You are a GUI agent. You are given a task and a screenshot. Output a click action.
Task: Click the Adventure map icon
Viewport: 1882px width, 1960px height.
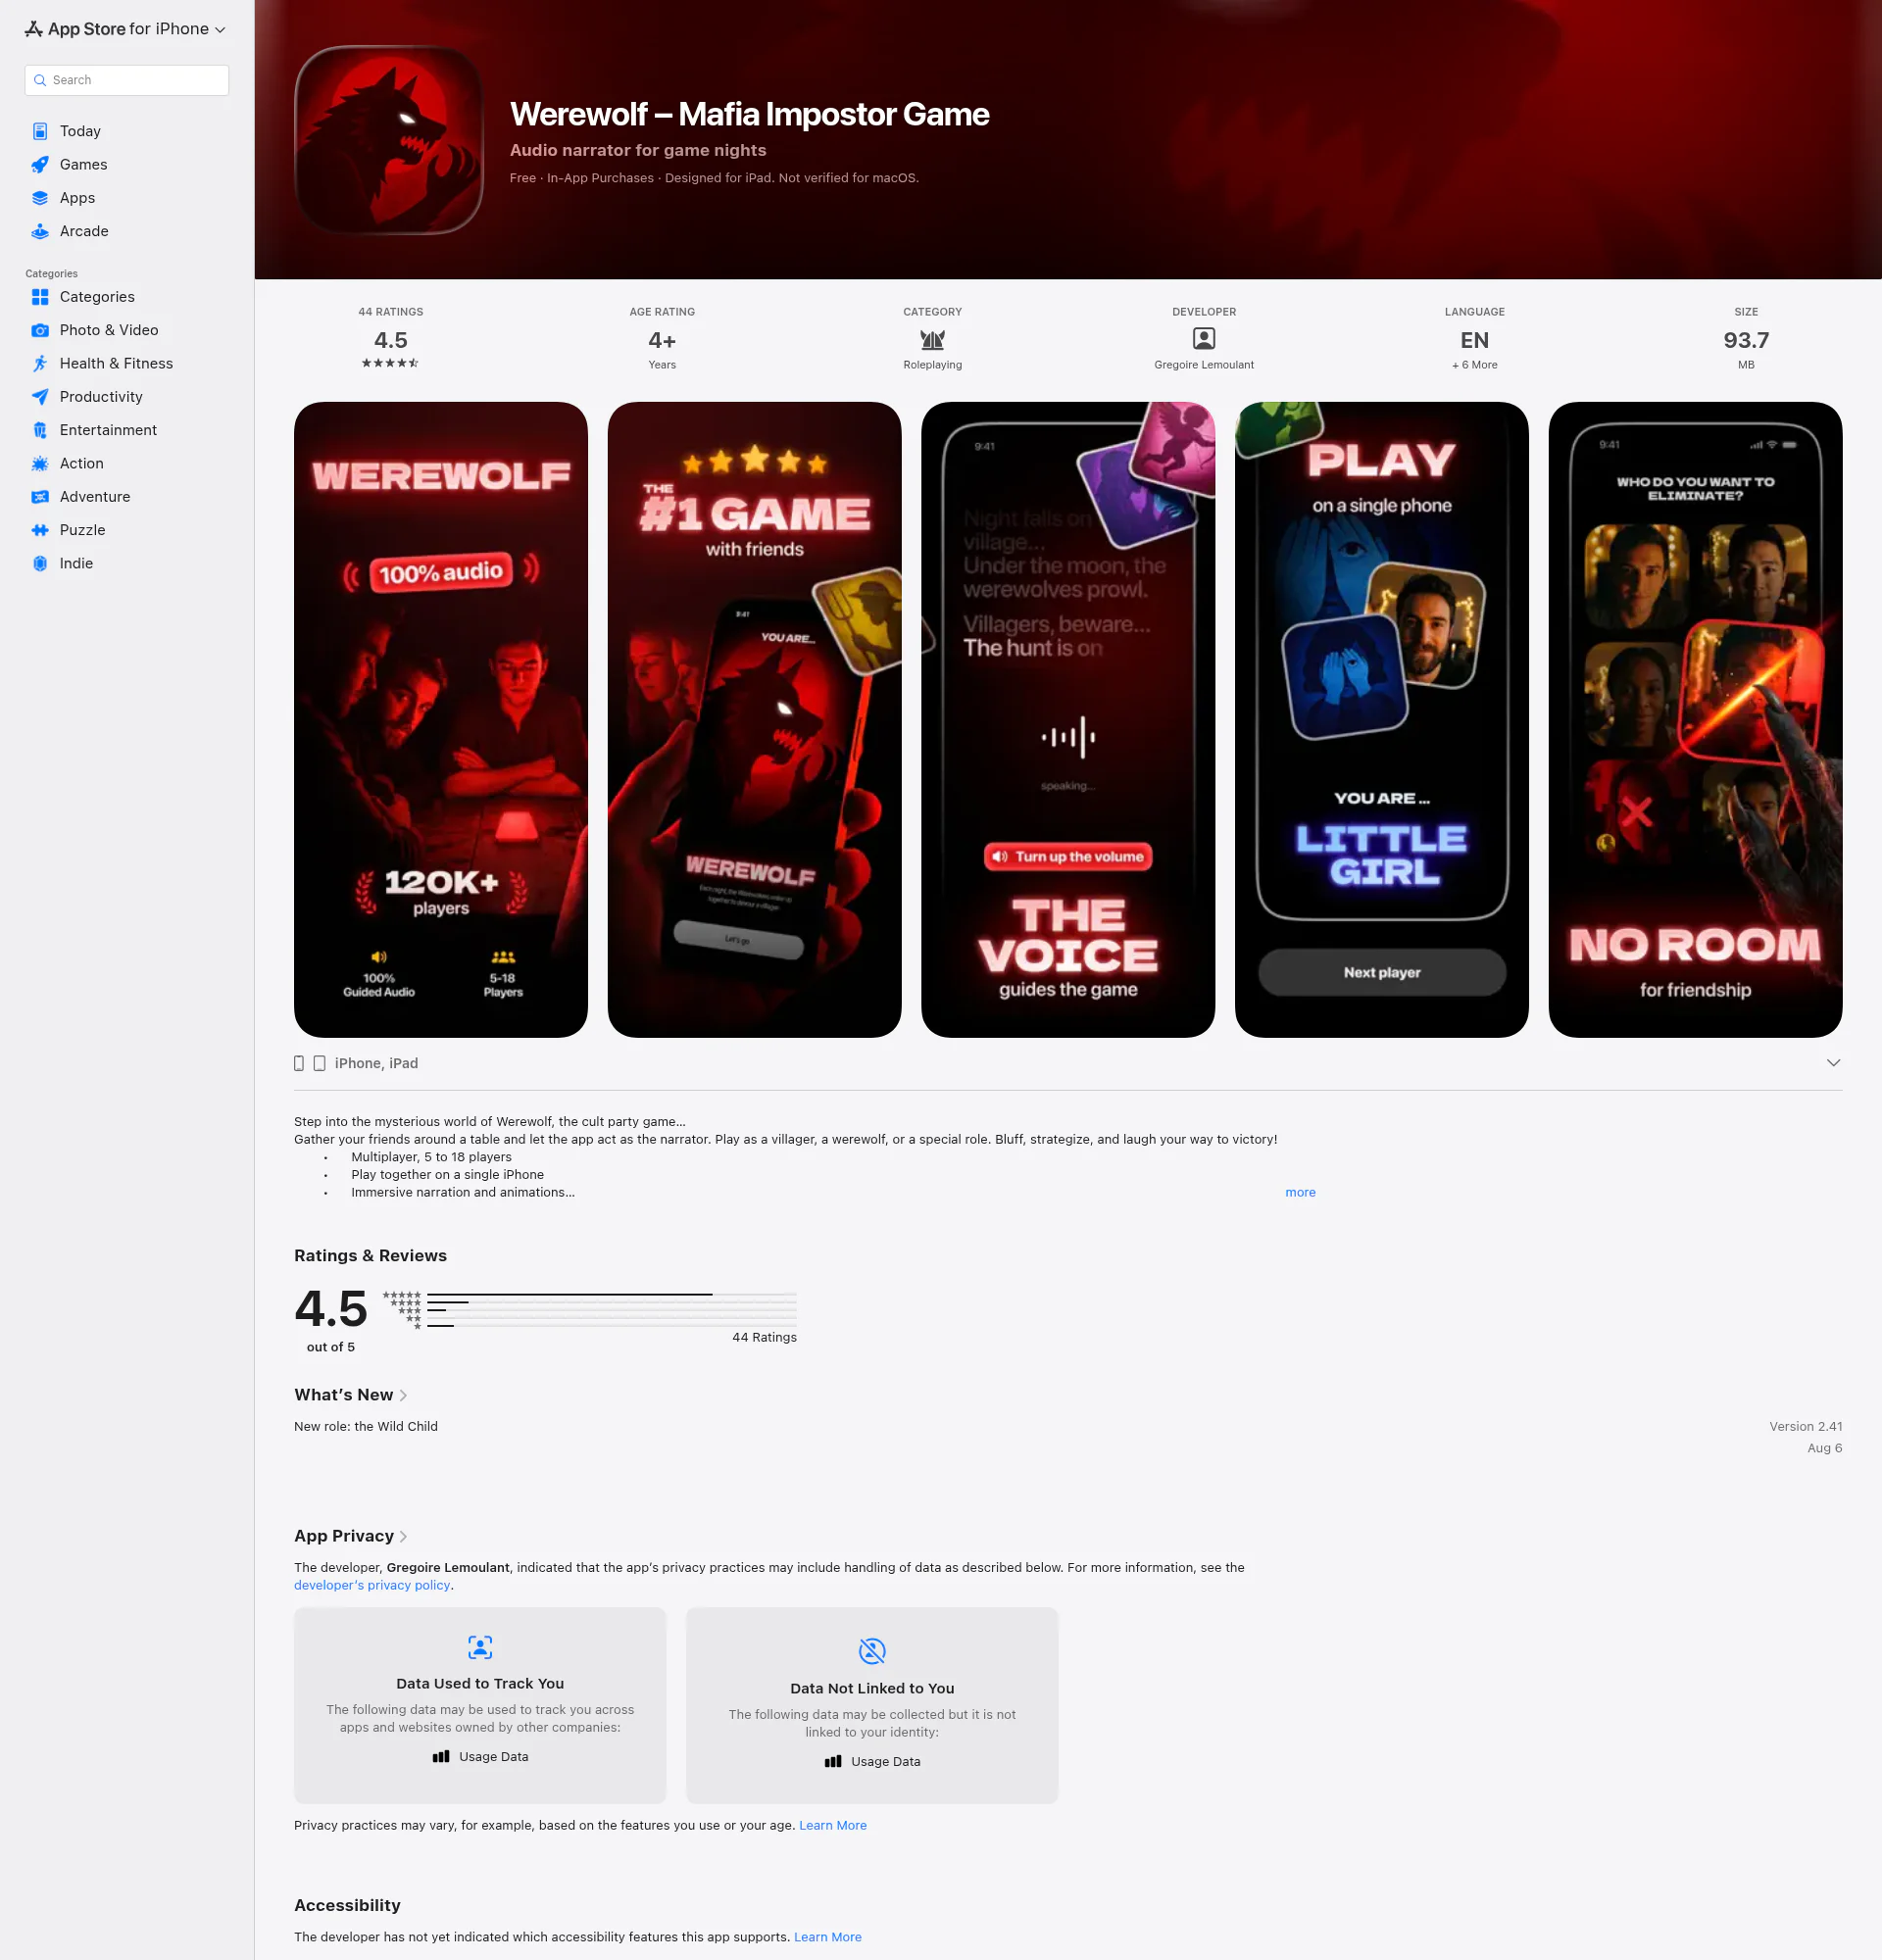pyautogui.click(x=40, y=497)
